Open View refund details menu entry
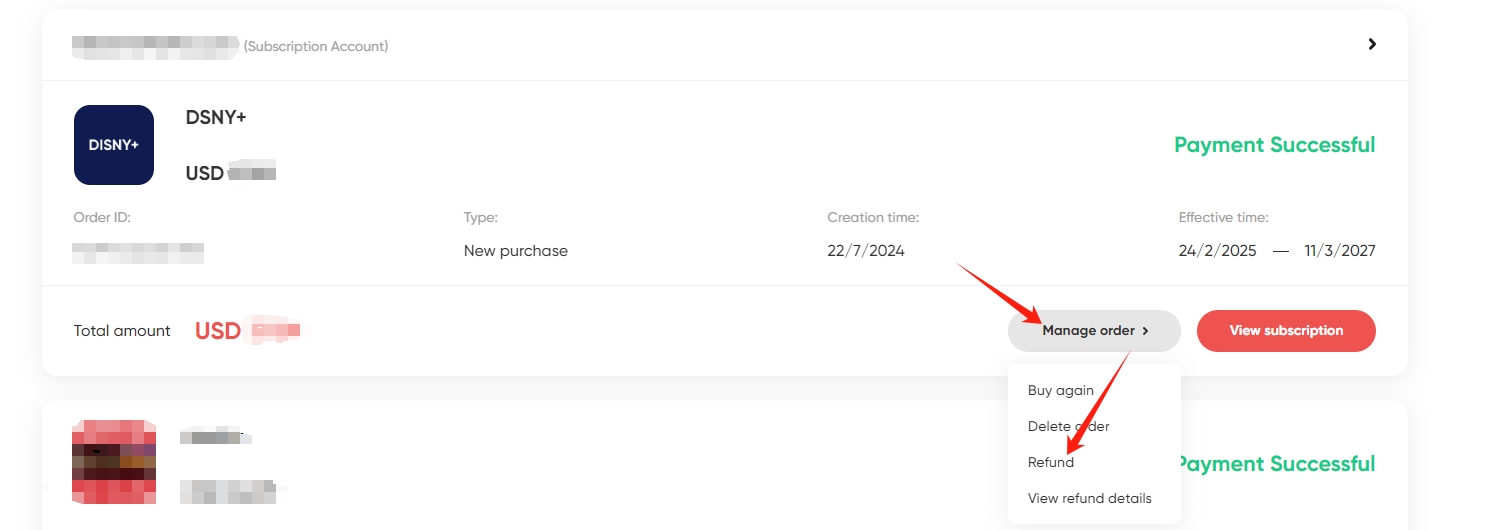The height and width of the screenshot is (530, 1499). pos(1090,498)
